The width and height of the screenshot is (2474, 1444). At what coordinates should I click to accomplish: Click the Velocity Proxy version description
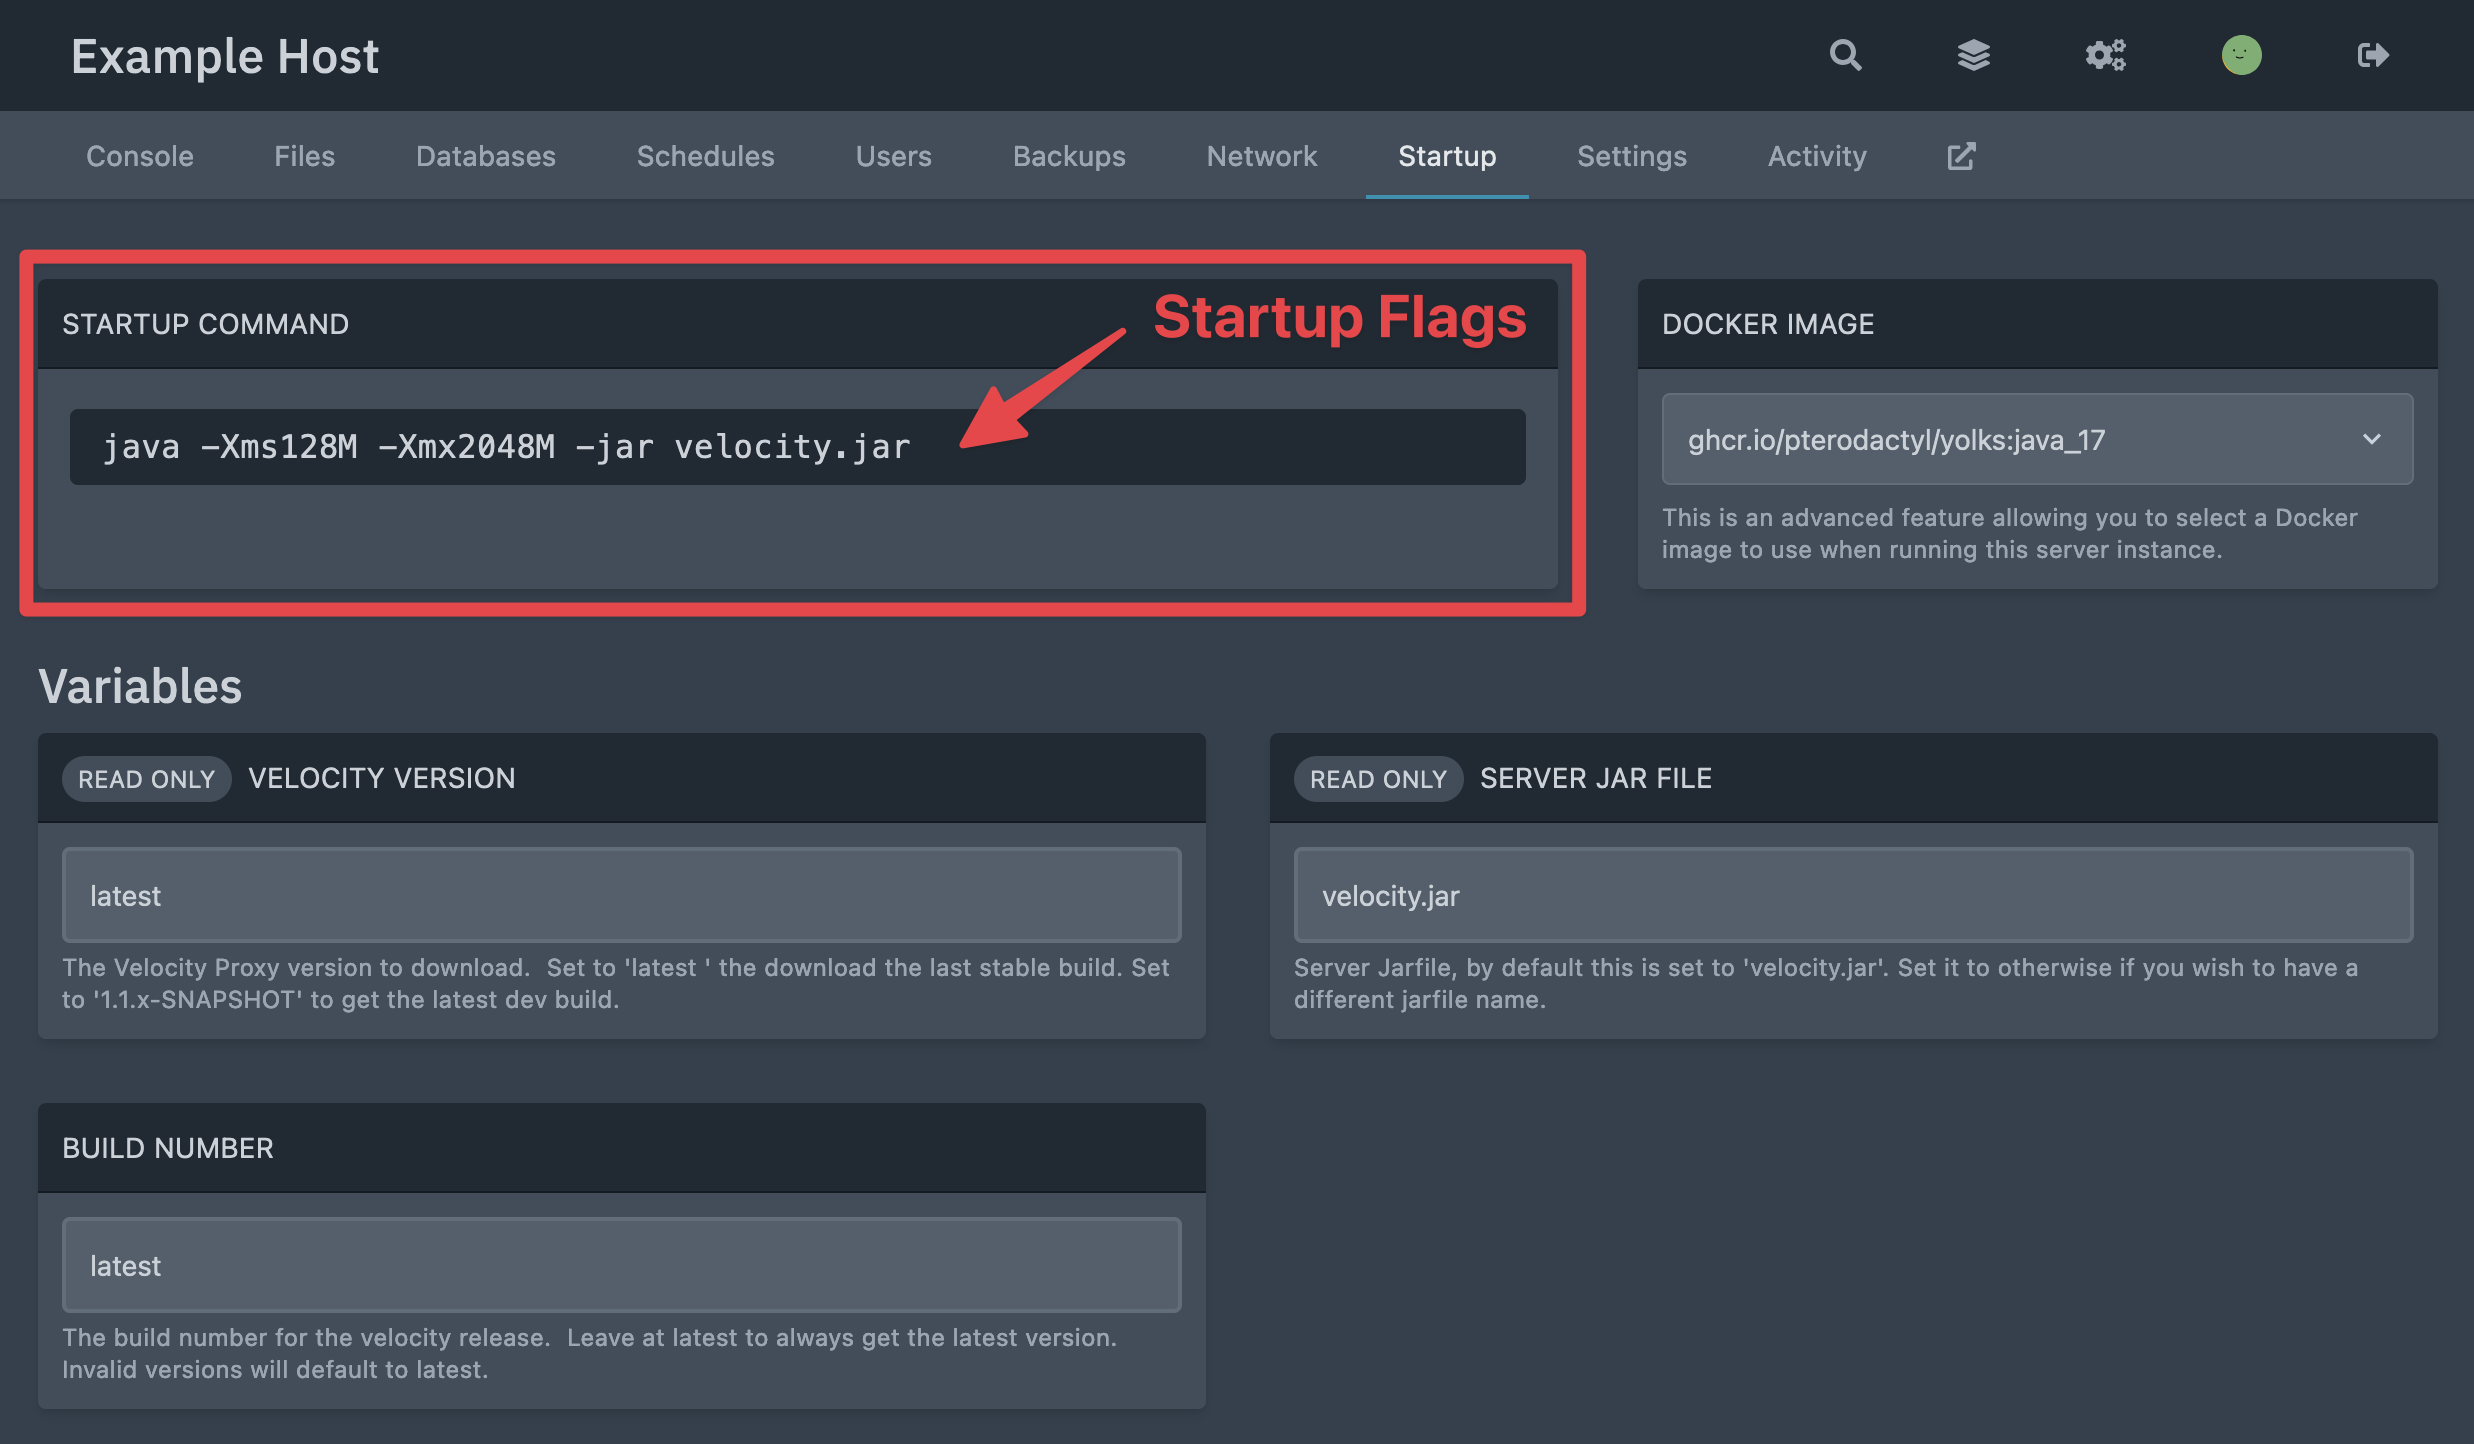click(615, 984)
